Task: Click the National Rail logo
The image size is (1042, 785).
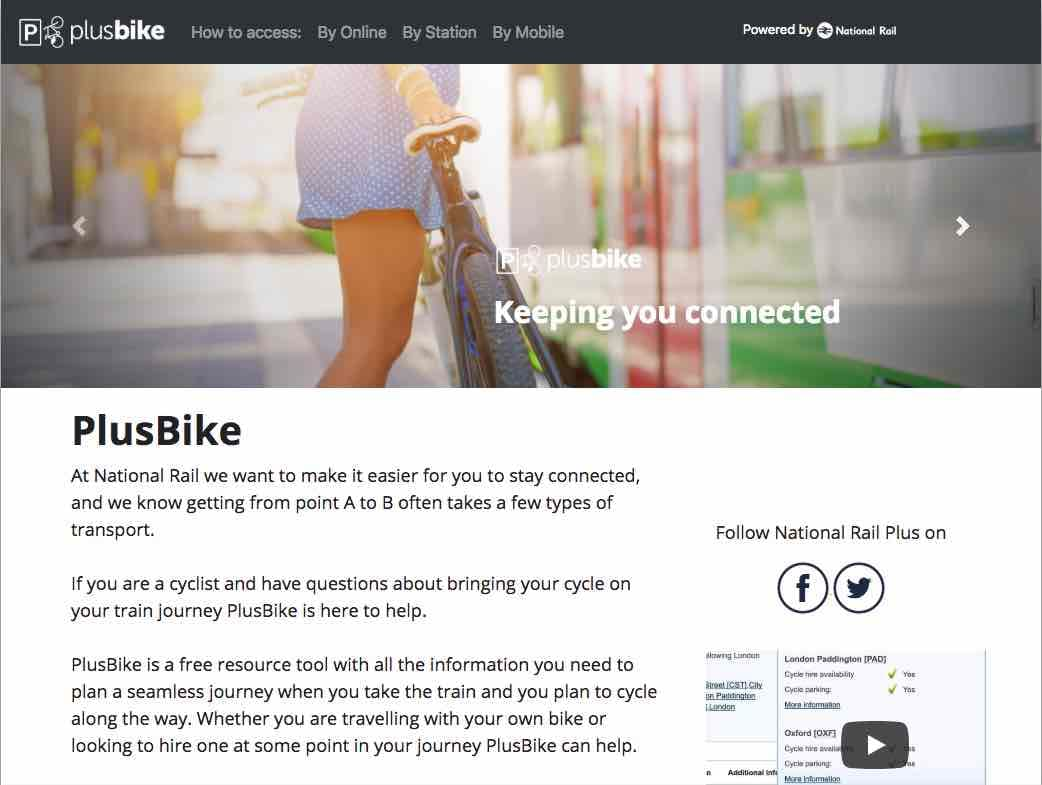Action: click(x=857, y=31)
